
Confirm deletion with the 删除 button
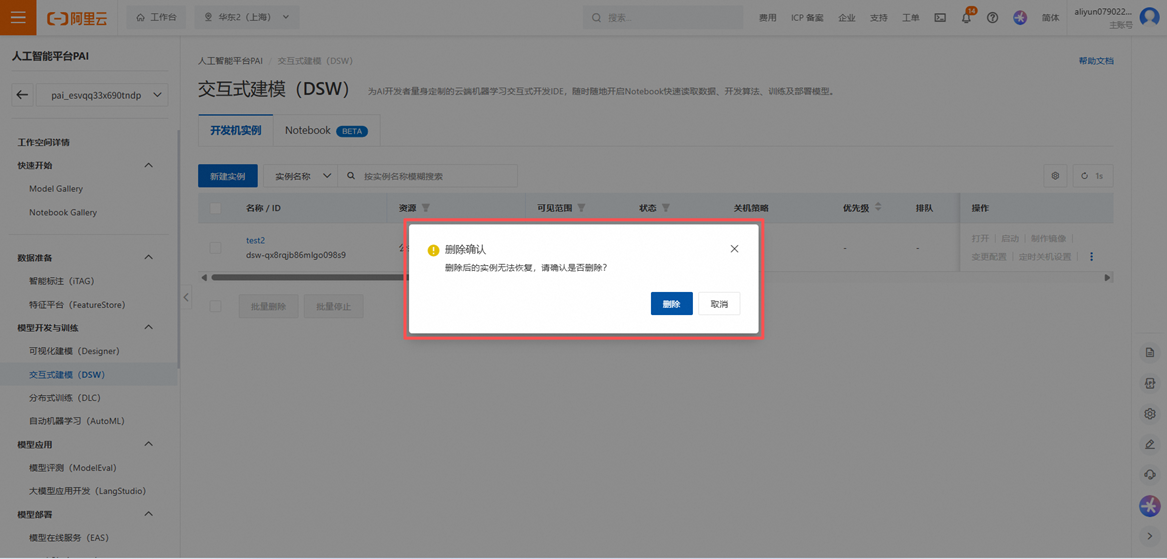pyautogui.click(x=671, y=304)
